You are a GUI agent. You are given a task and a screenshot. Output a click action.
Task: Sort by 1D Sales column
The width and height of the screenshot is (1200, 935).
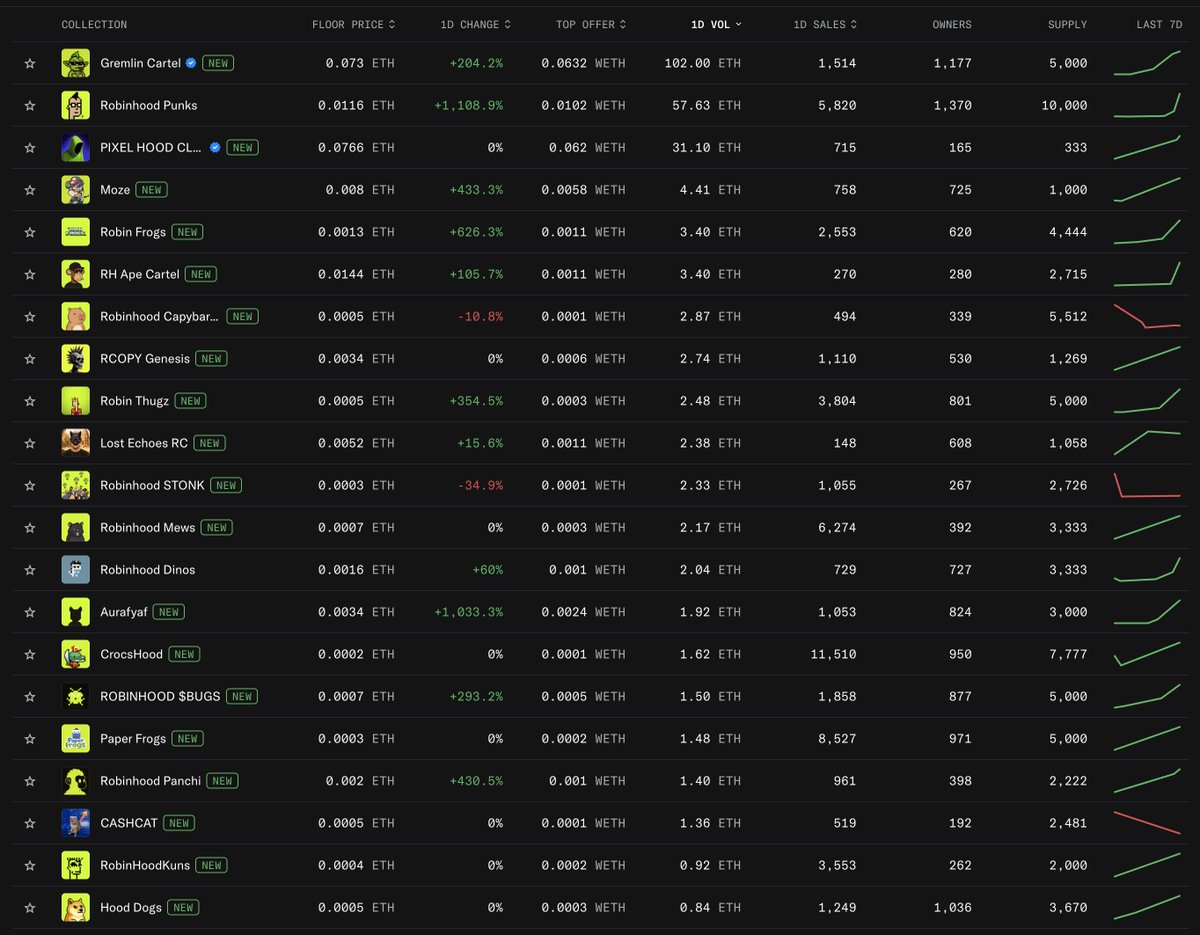click(824, 24)
